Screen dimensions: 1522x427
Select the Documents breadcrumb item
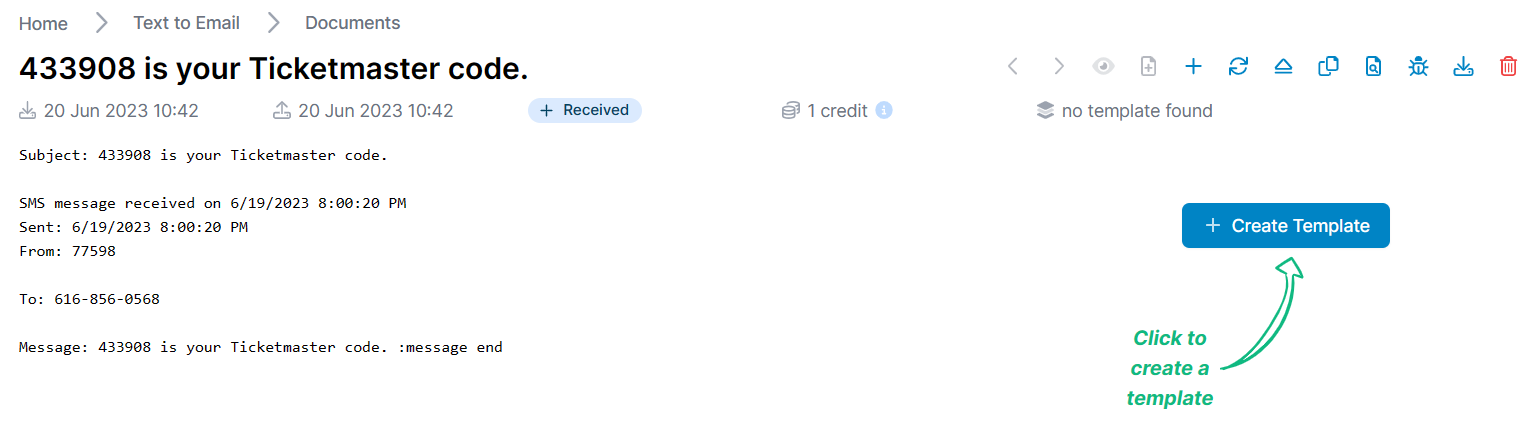353,23
